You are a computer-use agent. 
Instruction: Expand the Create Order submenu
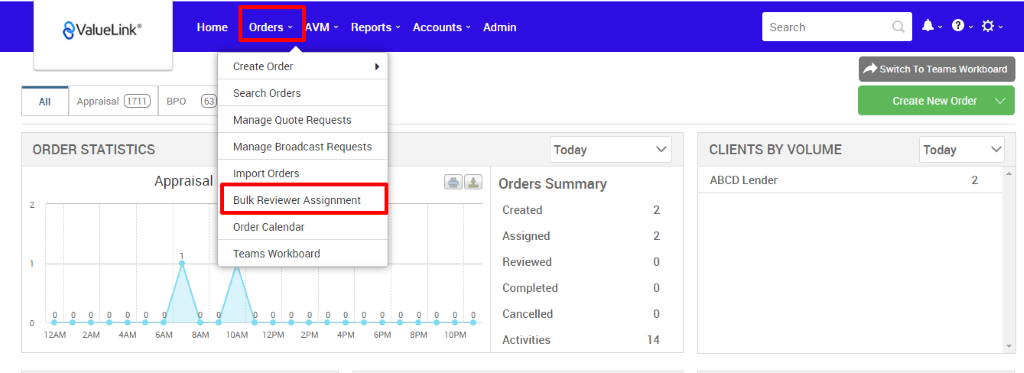point(303,67)
